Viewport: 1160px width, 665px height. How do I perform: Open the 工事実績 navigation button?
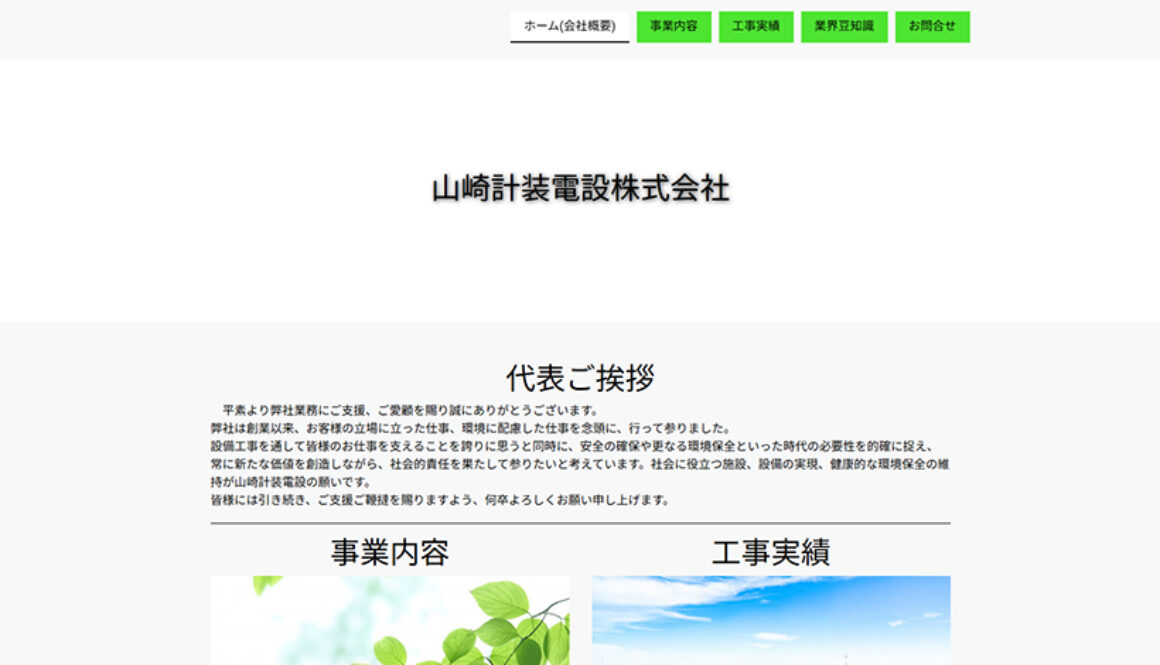pos(755,27)
